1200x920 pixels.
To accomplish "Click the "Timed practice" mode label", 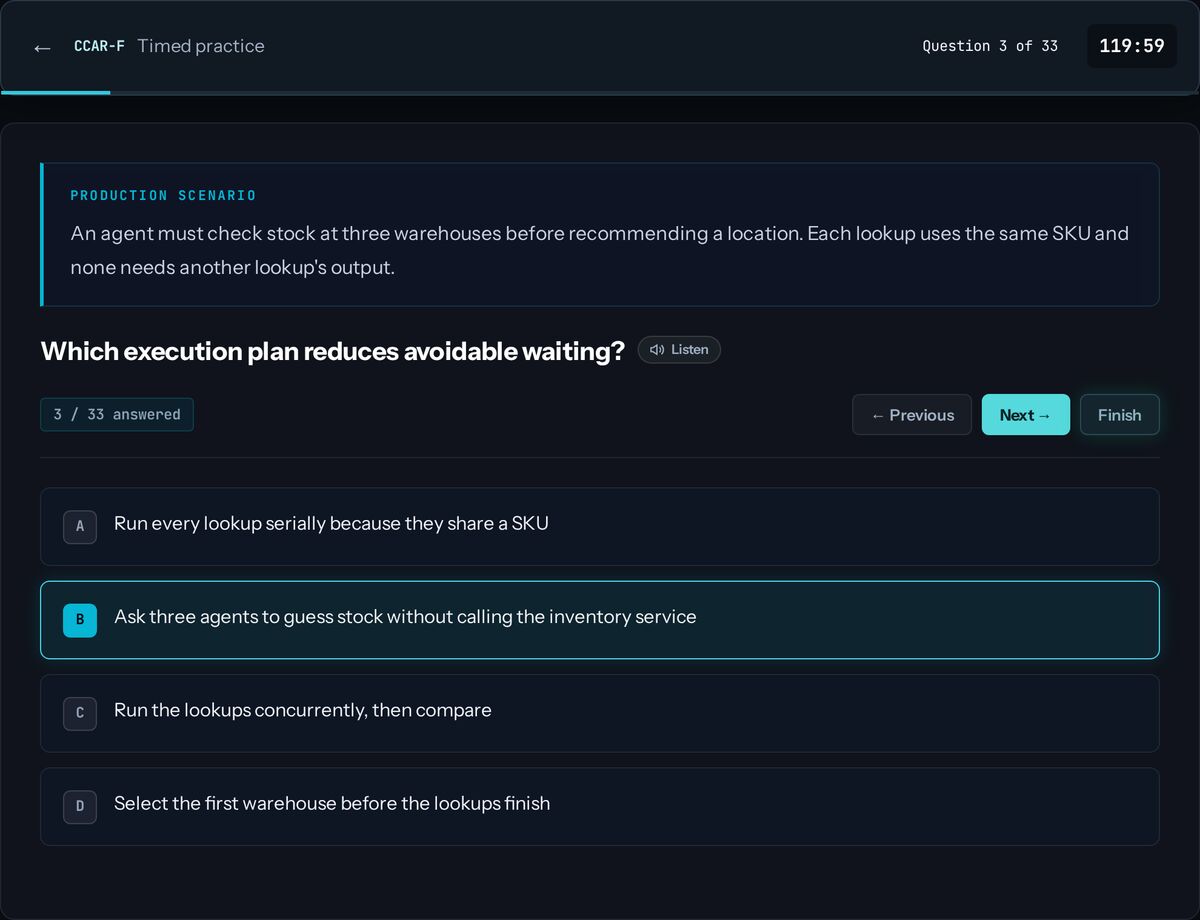I will (x=201, y=46).
